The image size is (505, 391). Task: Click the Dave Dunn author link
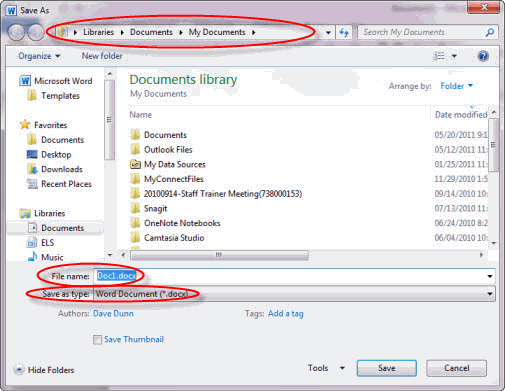pos(113,313)
